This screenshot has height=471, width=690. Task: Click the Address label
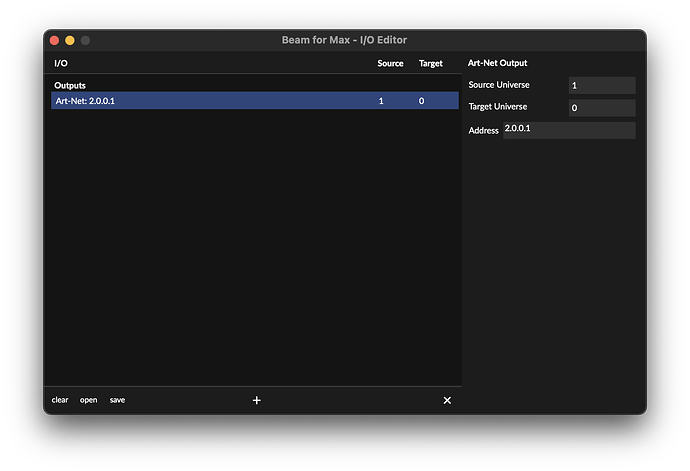[x=483, y=130]
